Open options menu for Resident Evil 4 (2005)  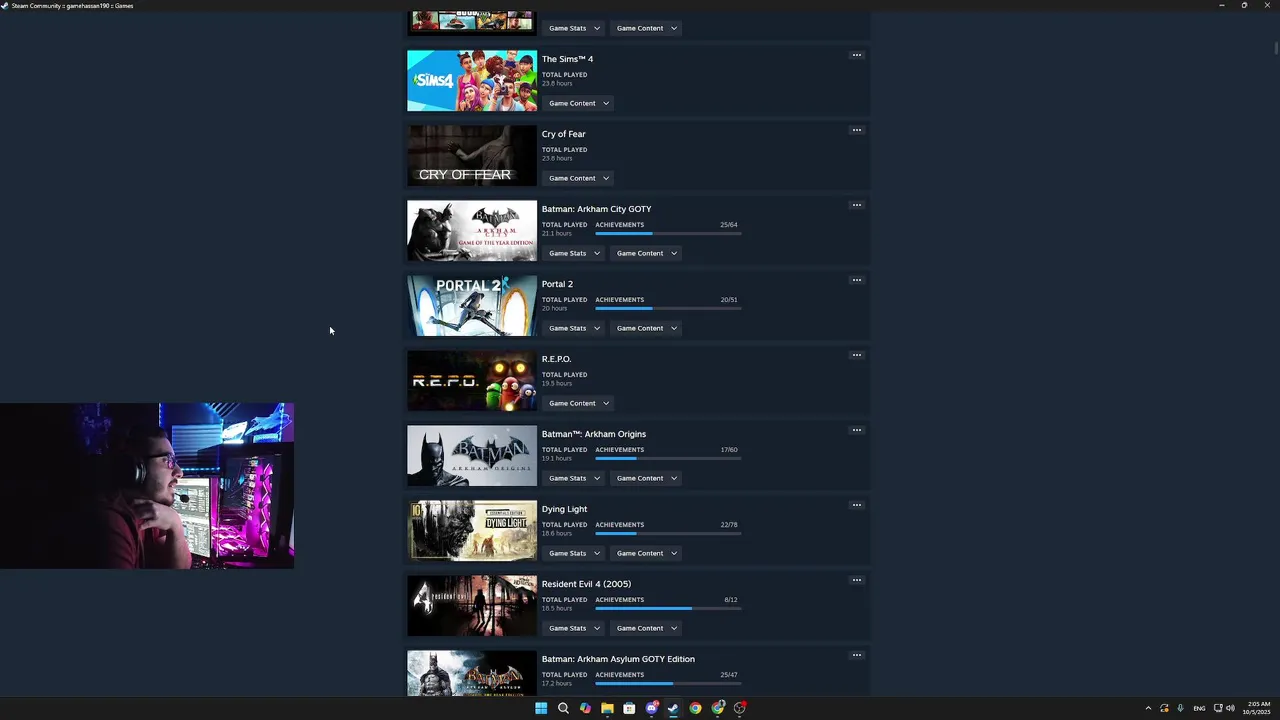[856, 580]
